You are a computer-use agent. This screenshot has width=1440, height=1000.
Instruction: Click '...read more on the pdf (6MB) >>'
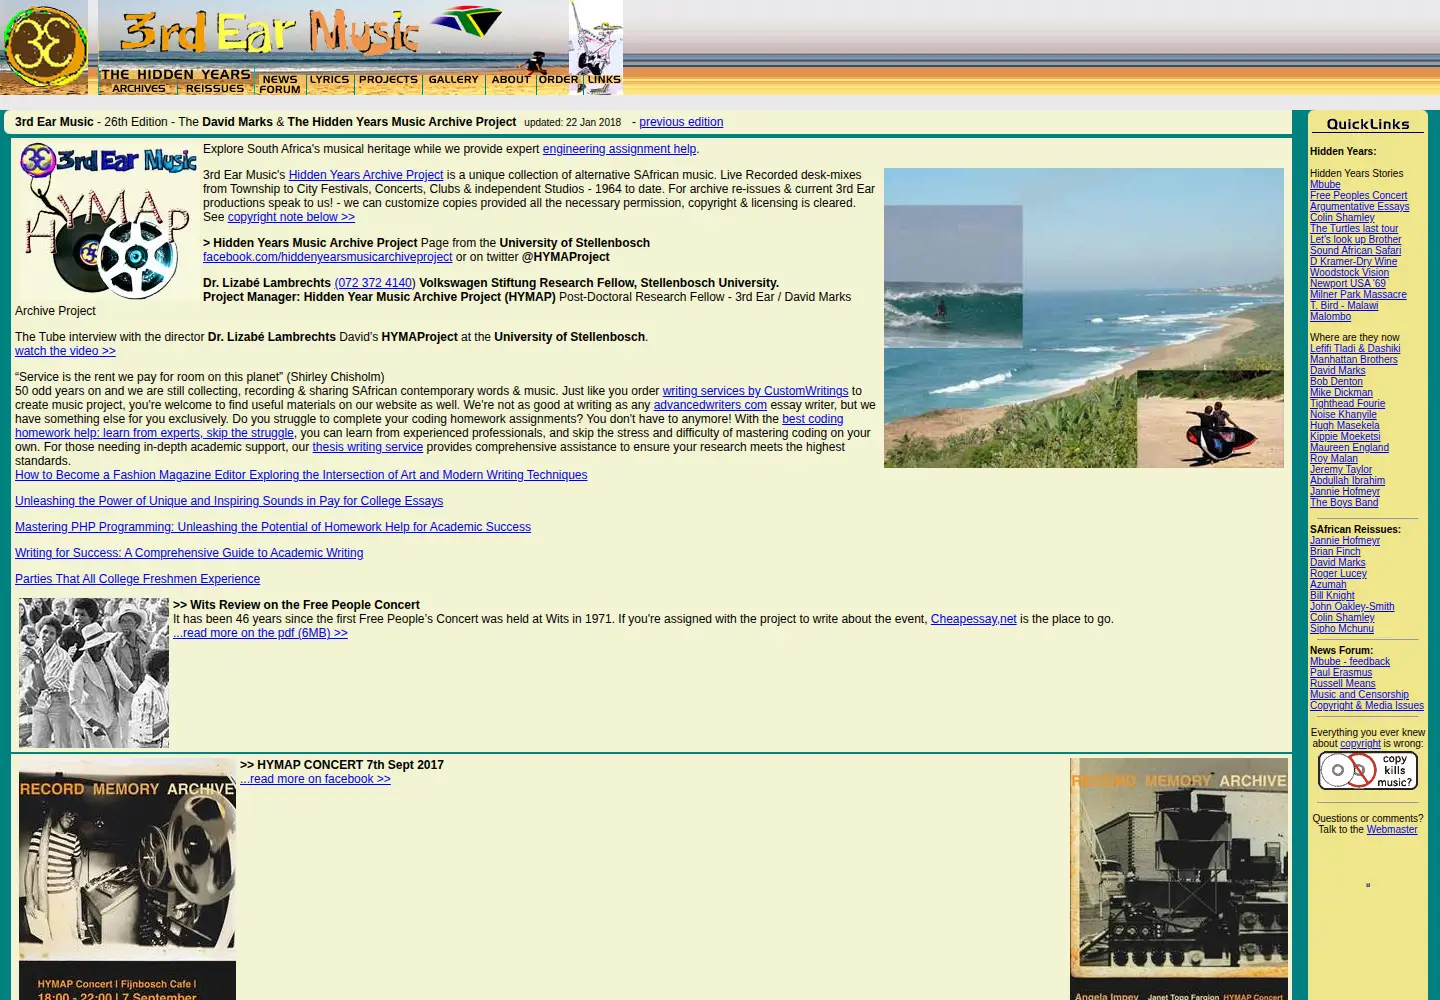pos(260,633)
